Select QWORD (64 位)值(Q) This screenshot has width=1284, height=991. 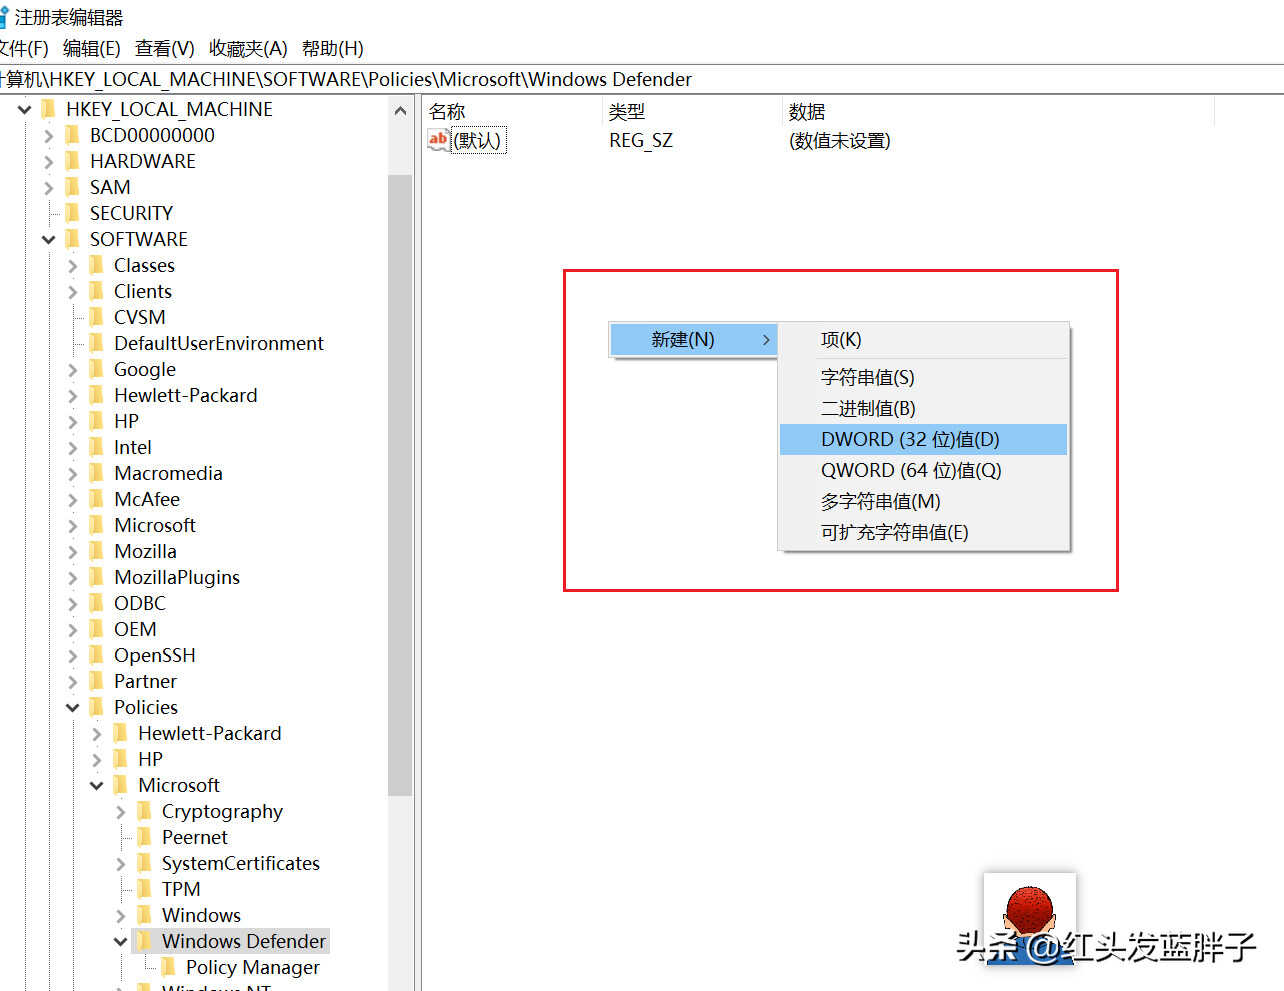point(924,470)
